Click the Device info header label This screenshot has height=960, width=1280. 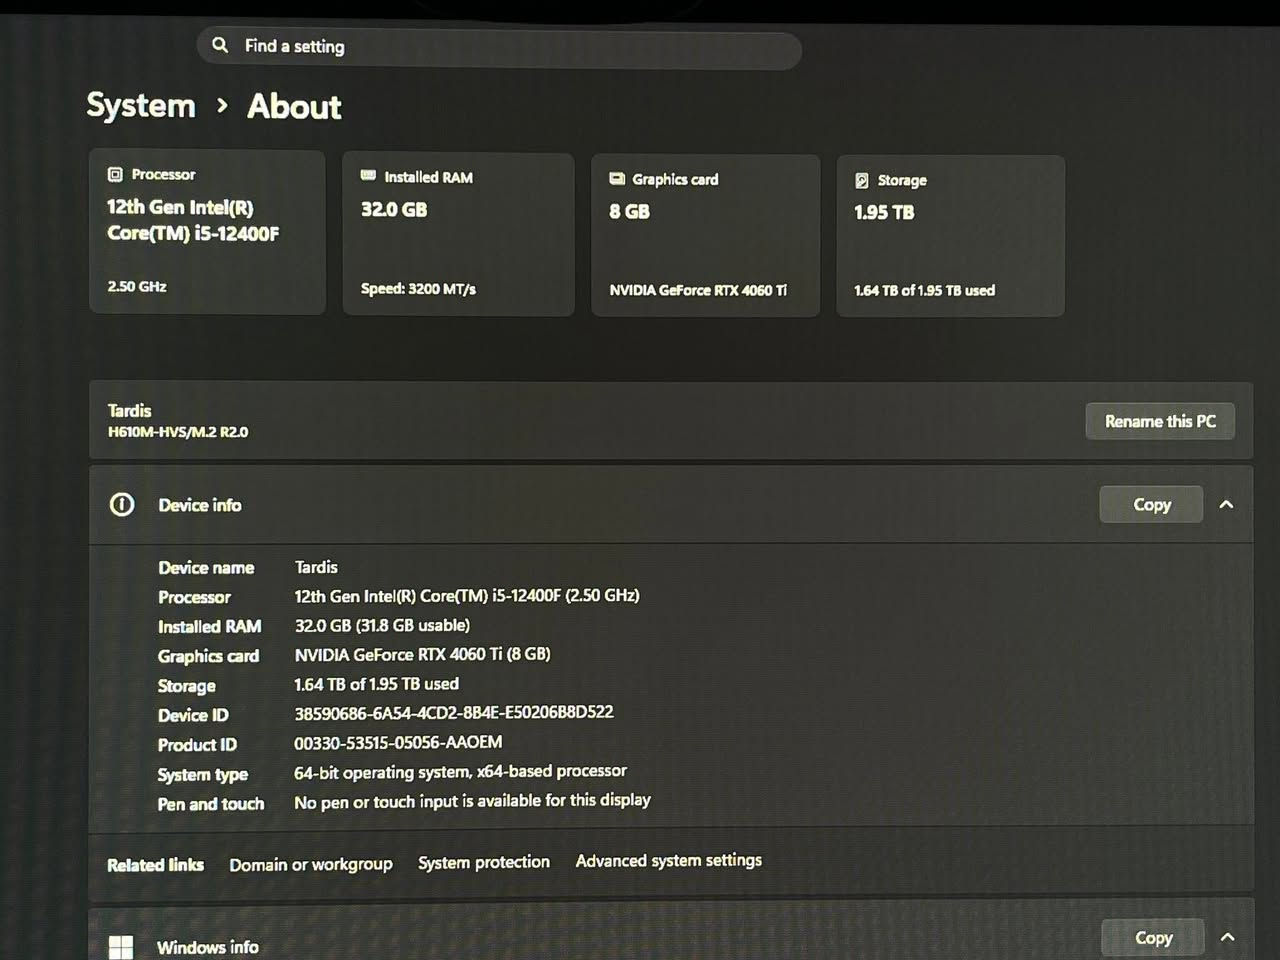(200, 505)
